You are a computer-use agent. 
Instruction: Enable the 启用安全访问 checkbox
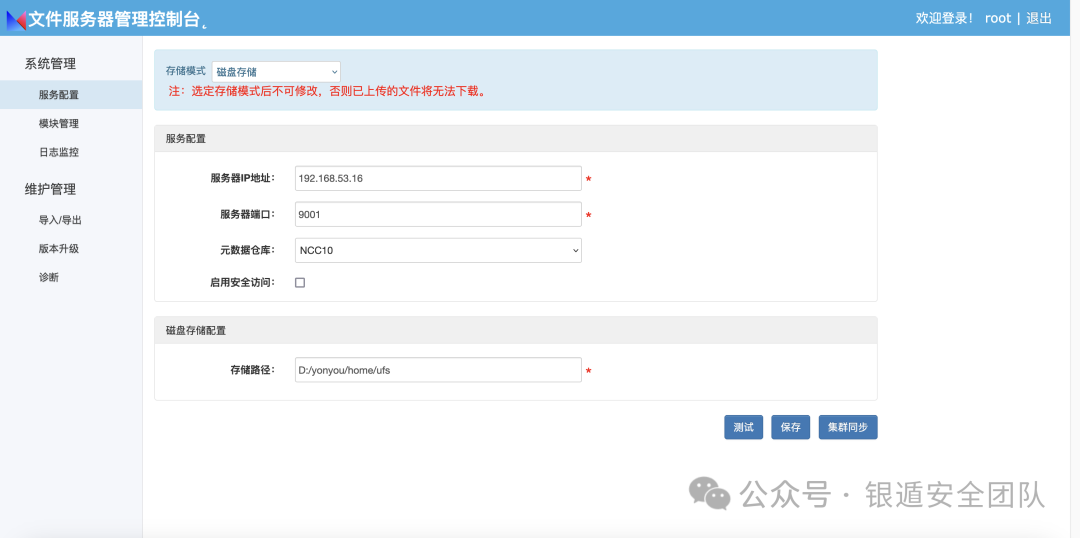300,283
